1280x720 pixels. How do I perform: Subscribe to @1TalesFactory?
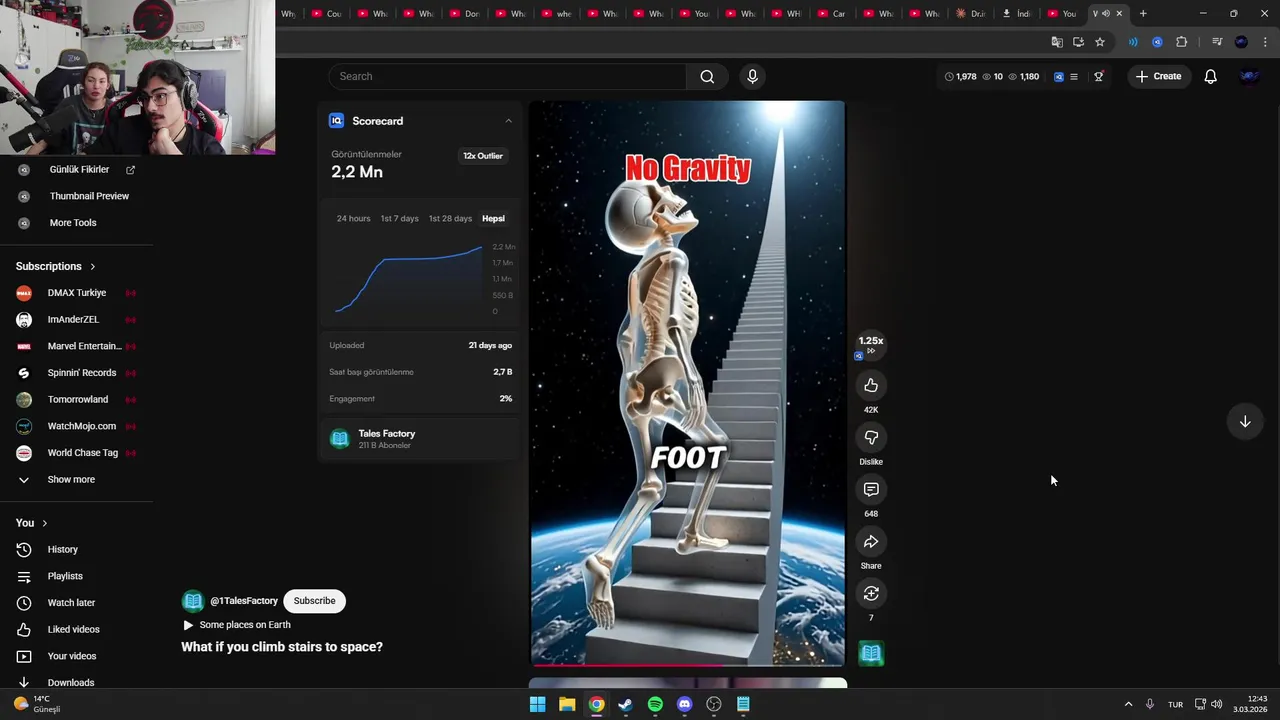314,601
